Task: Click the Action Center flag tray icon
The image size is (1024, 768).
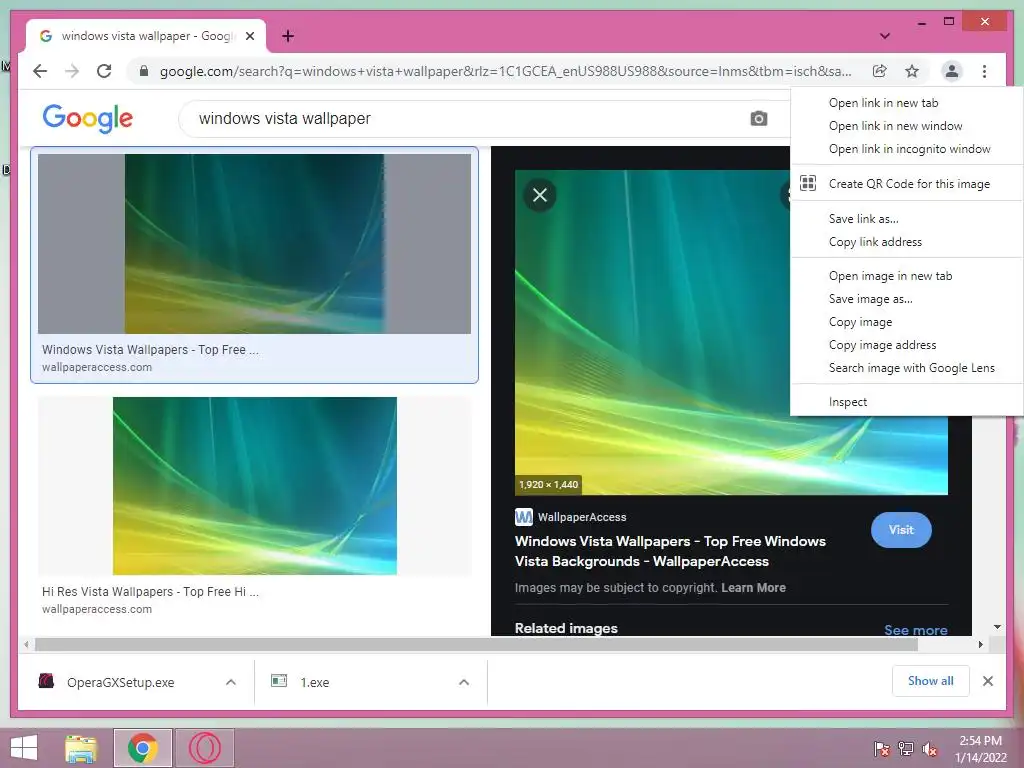Action: pyautogui.click(x=882, y=749)
